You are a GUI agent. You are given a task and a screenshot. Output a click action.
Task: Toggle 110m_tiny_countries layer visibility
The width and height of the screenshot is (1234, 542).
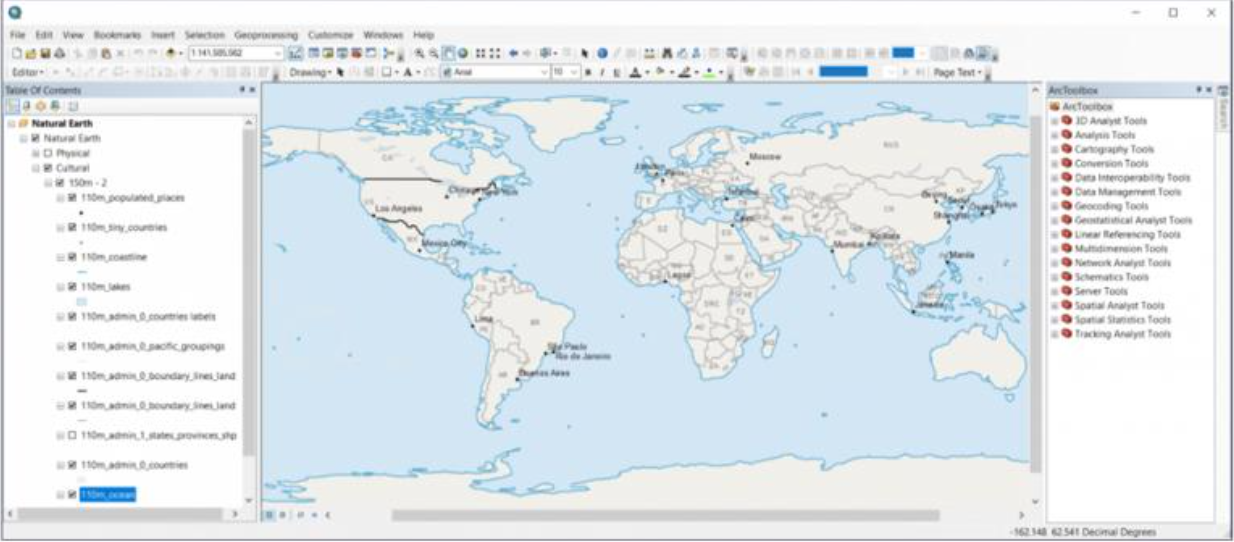pos(71,227)
